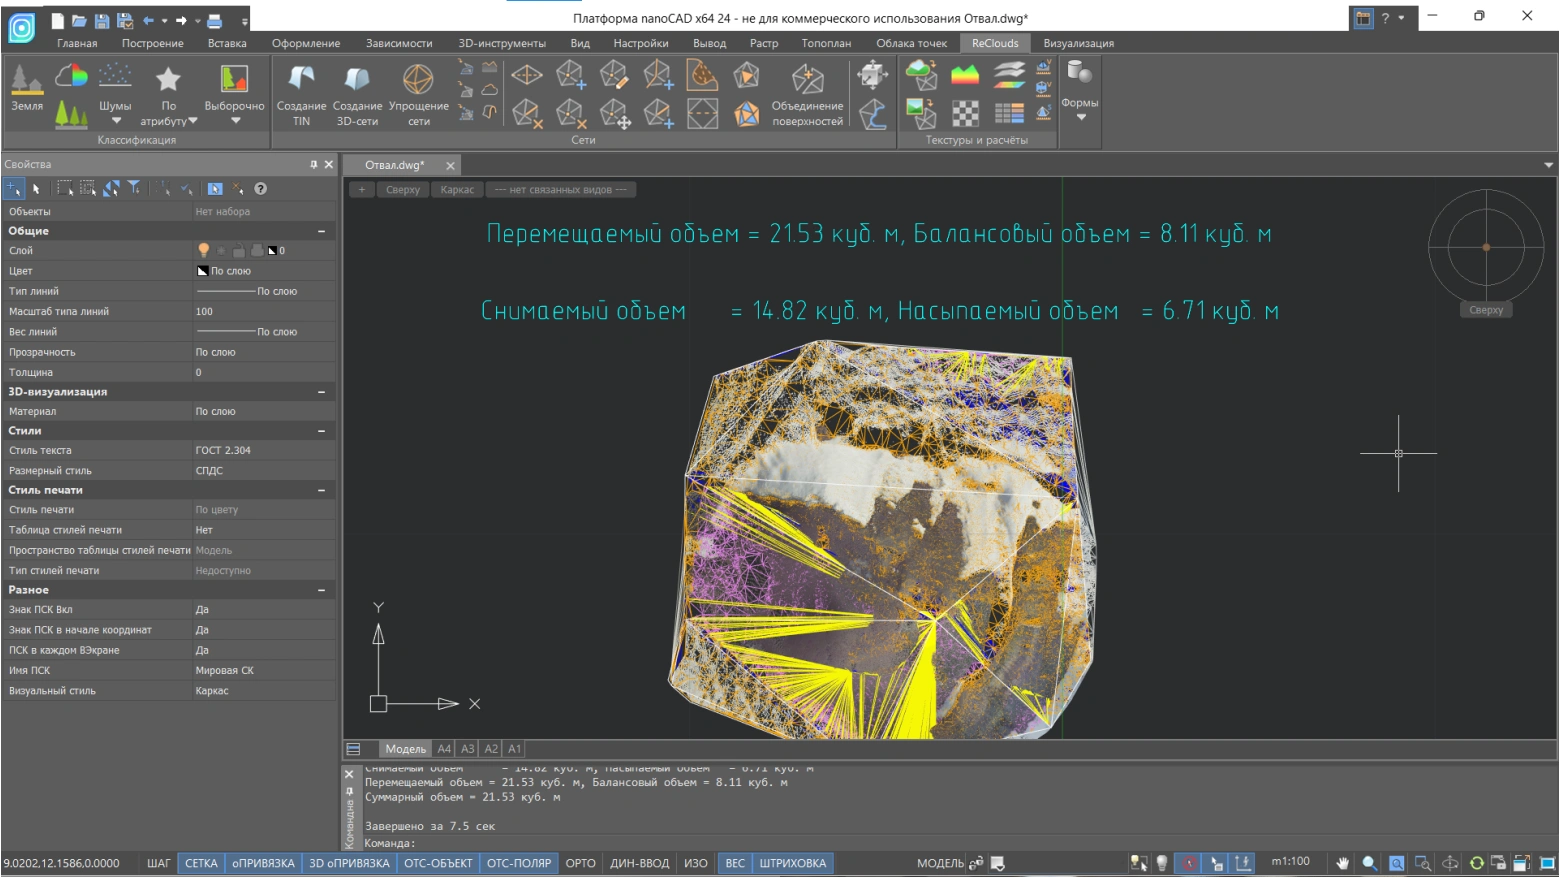Switch to the A4 layout tab
Screen dimensions: 1560x877
point(444,749)
